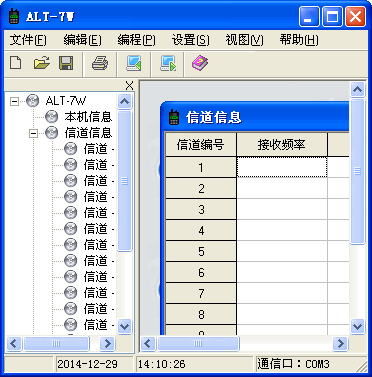Select channel row header 6

(201, 273)
